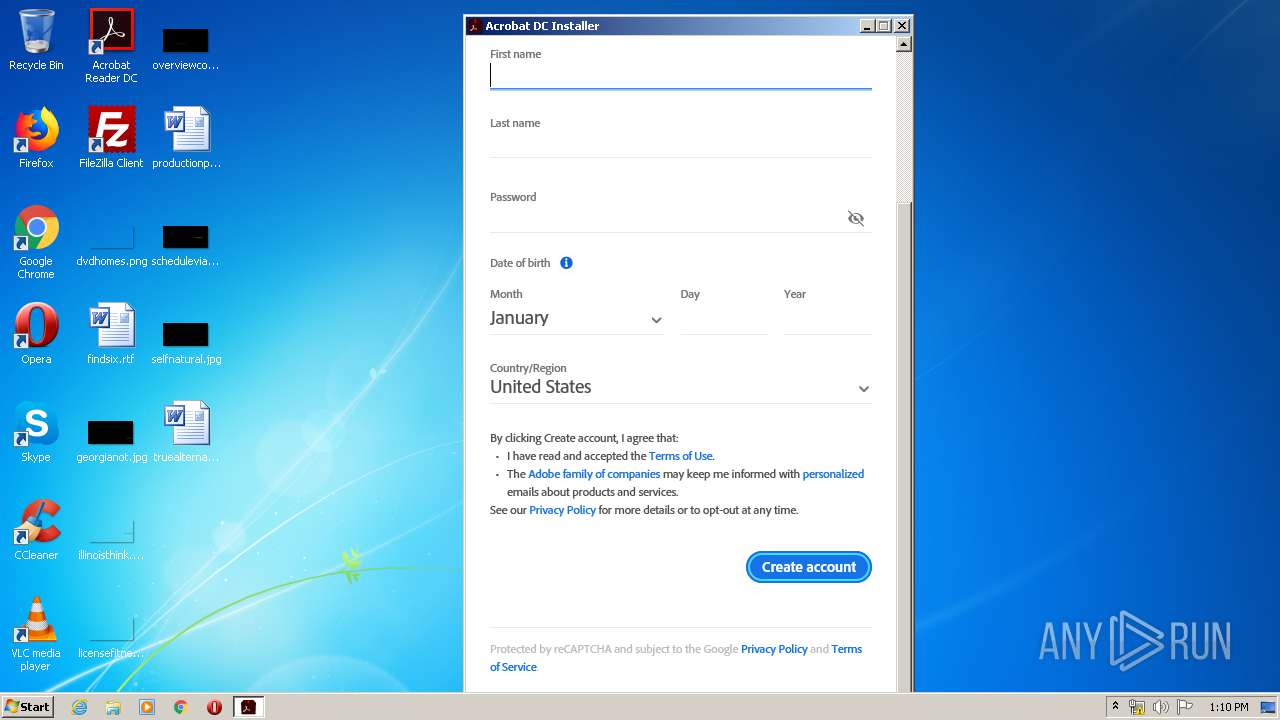Image resolution: width=1280 pixels, height=720 pixels.
Task: Select dvdhomes.png file on desktop
Action: [111, 242]
